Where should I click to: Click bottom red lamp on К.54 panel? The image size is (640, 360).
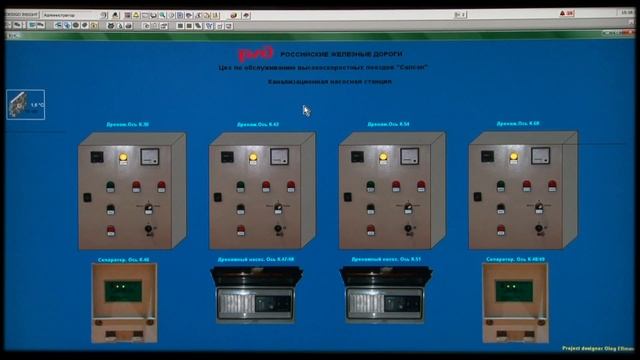coord(371,230)
